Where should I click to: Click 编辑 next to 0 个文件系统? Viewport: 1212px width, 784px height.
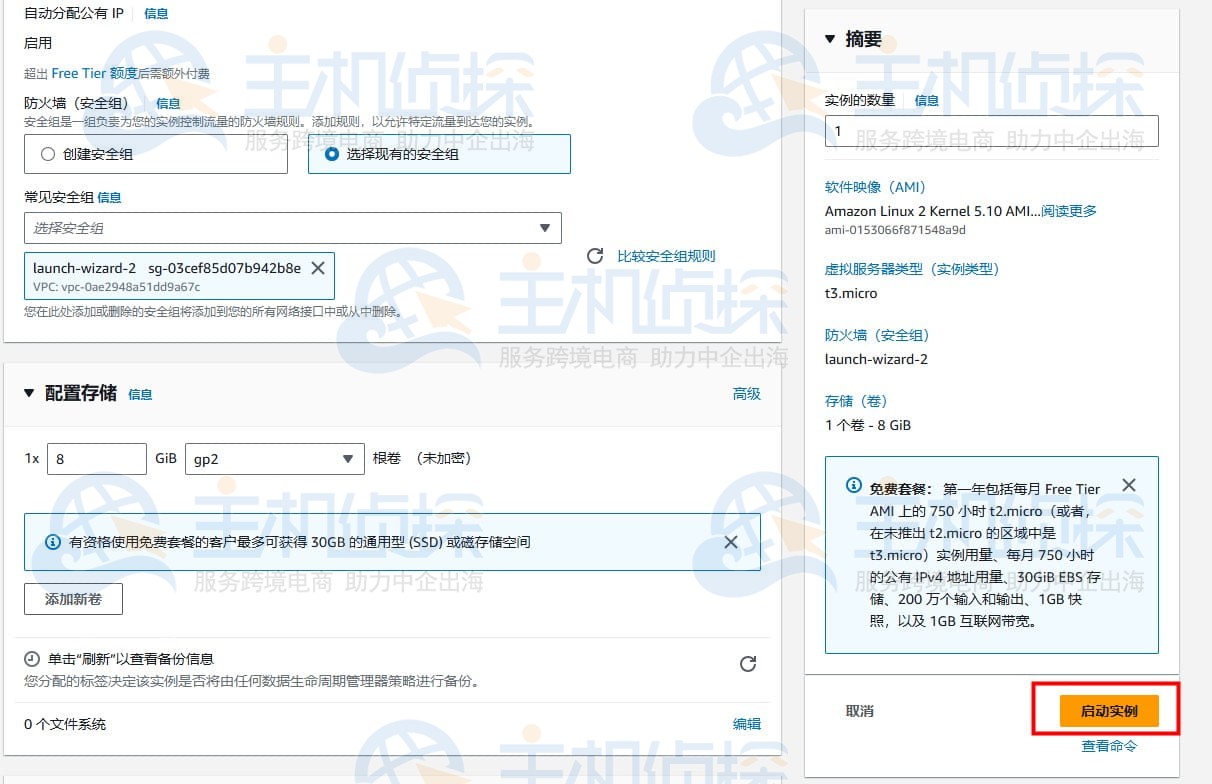click(x=746, y=722)
